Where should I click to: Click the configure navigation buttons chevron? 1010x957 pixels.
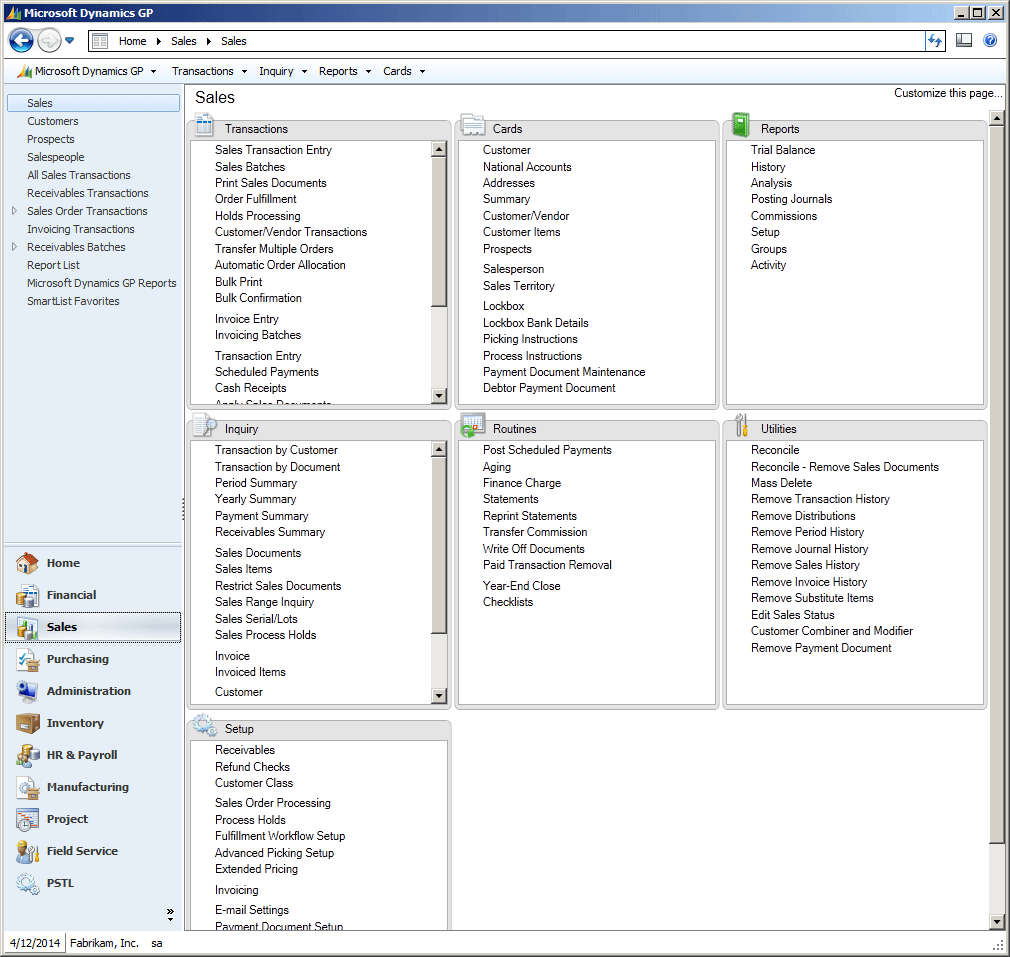[x=170, y=913]
